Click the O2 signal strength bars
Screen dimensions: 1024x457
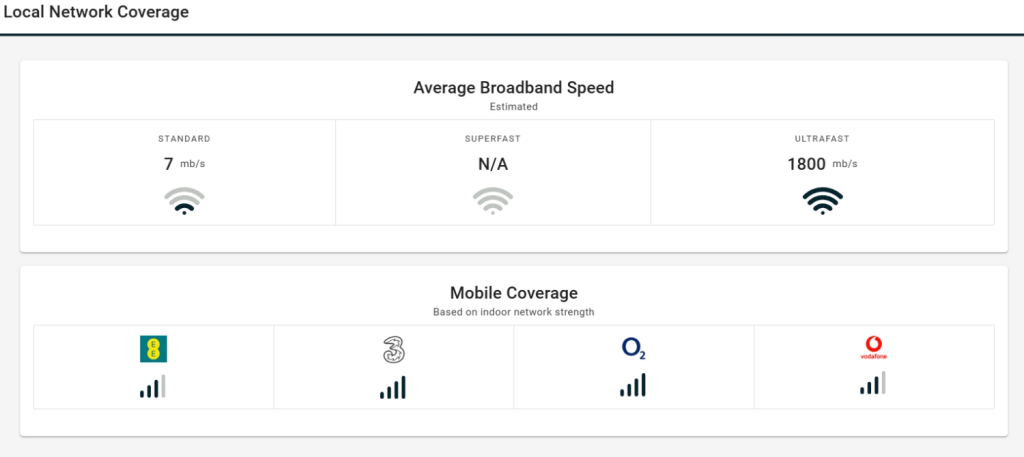click(633, 385)
